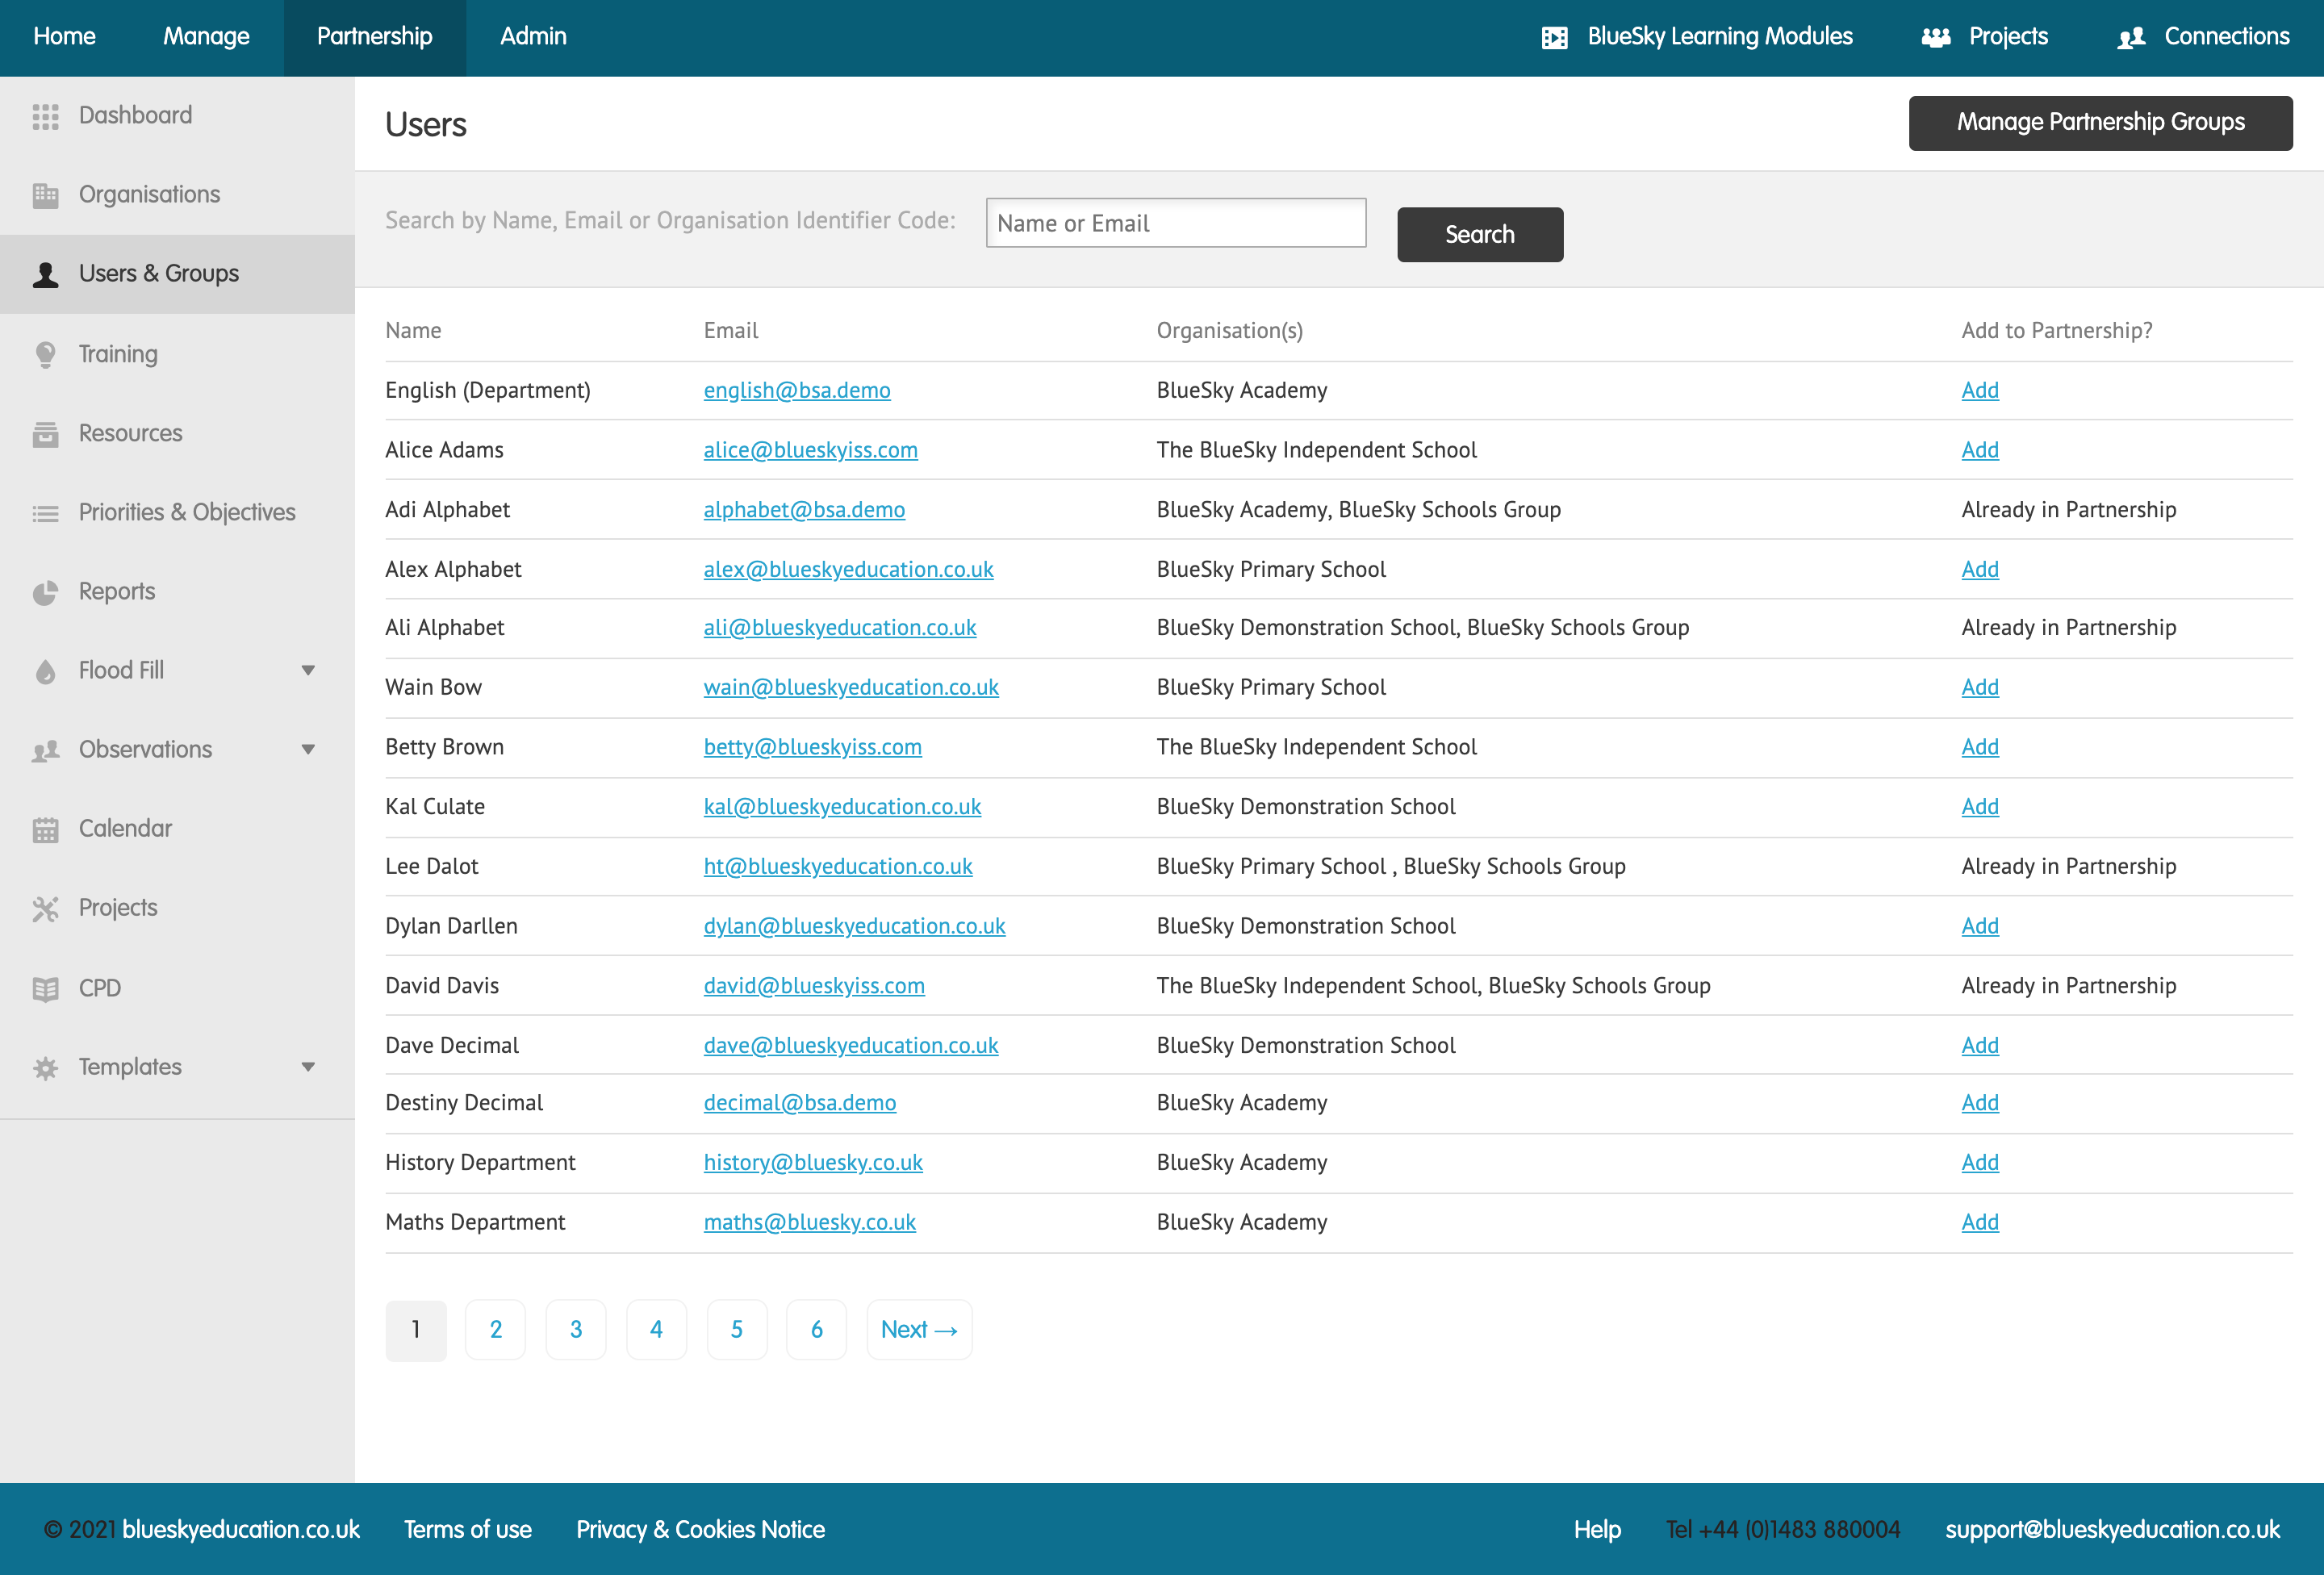Add Maths Department to partnership
Screen dimensions: 2324x1575
click(1980, 1223)
